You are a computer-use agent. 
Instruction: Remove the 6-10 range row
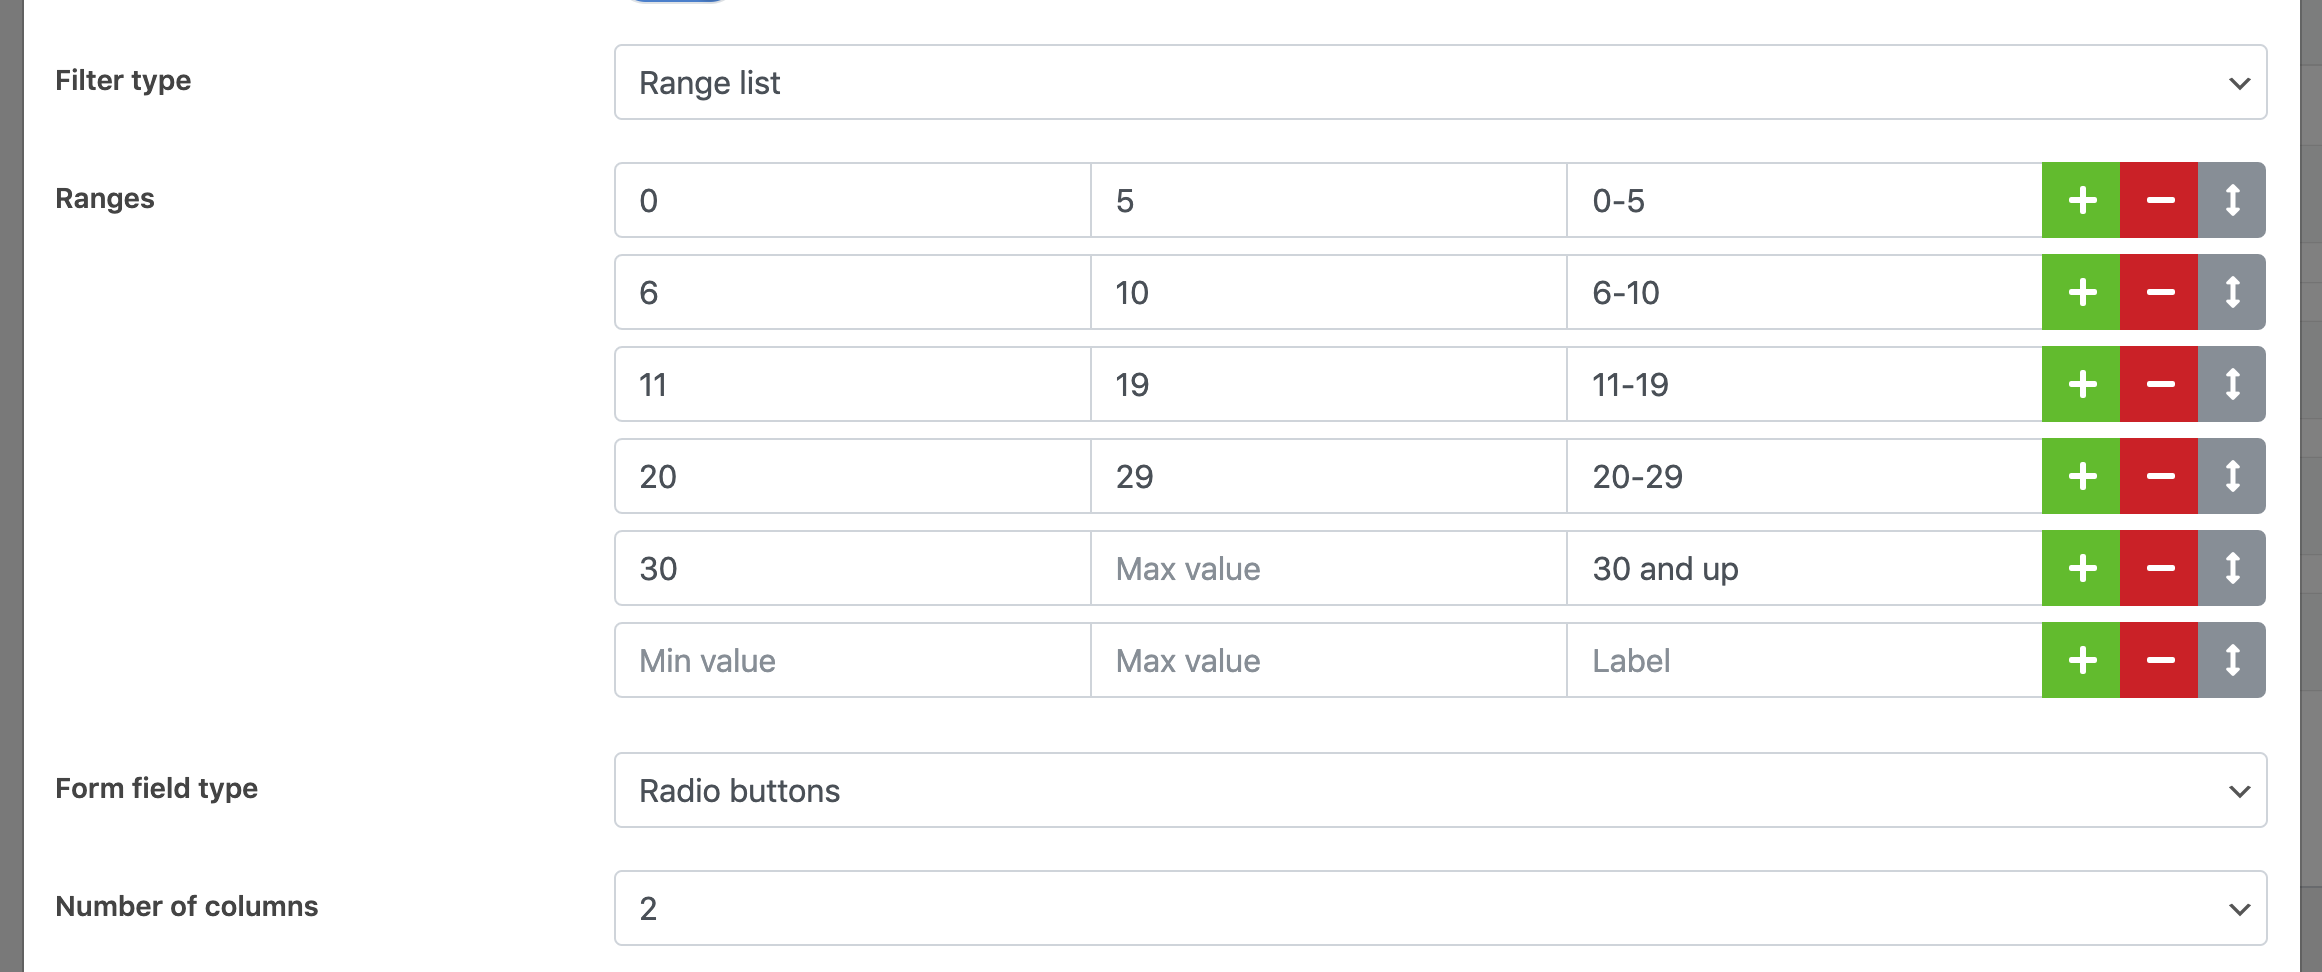[2159, 292]
